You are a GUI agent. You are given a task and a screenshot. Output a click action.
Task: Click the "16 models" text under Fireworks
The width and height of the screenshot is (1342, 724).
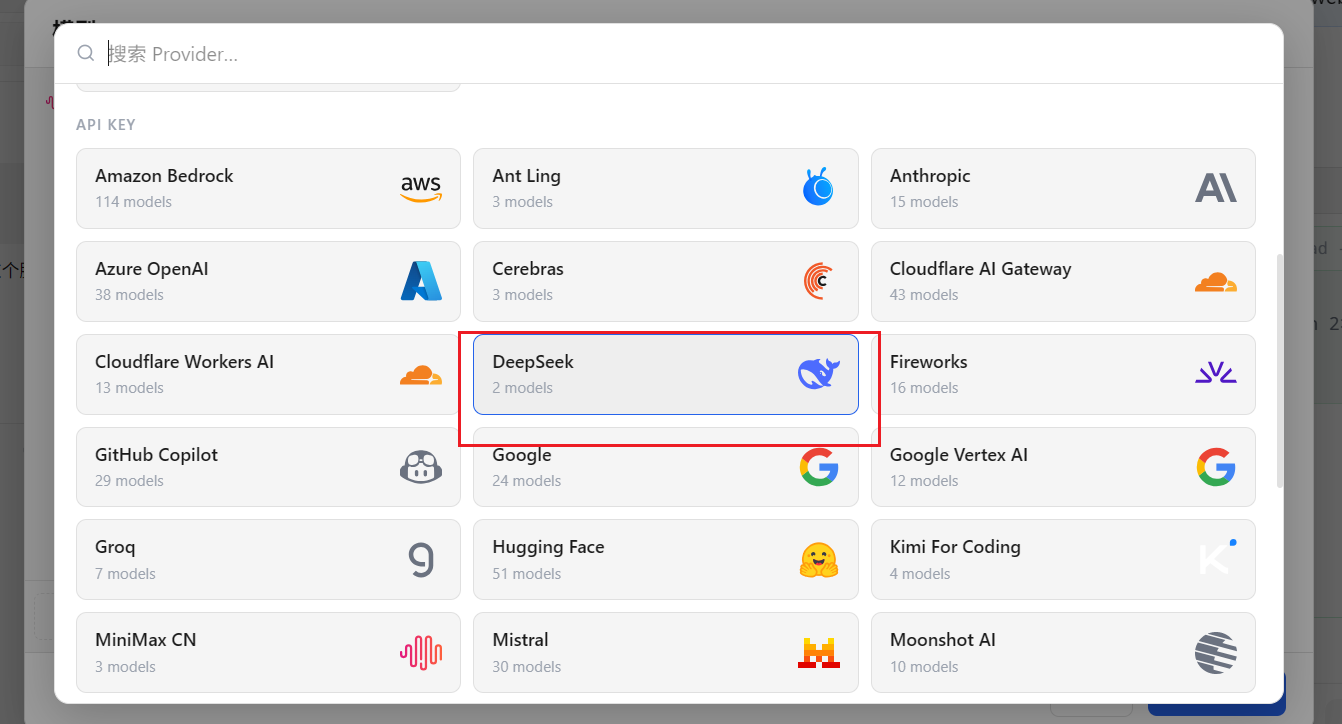(x=924, y=388)
